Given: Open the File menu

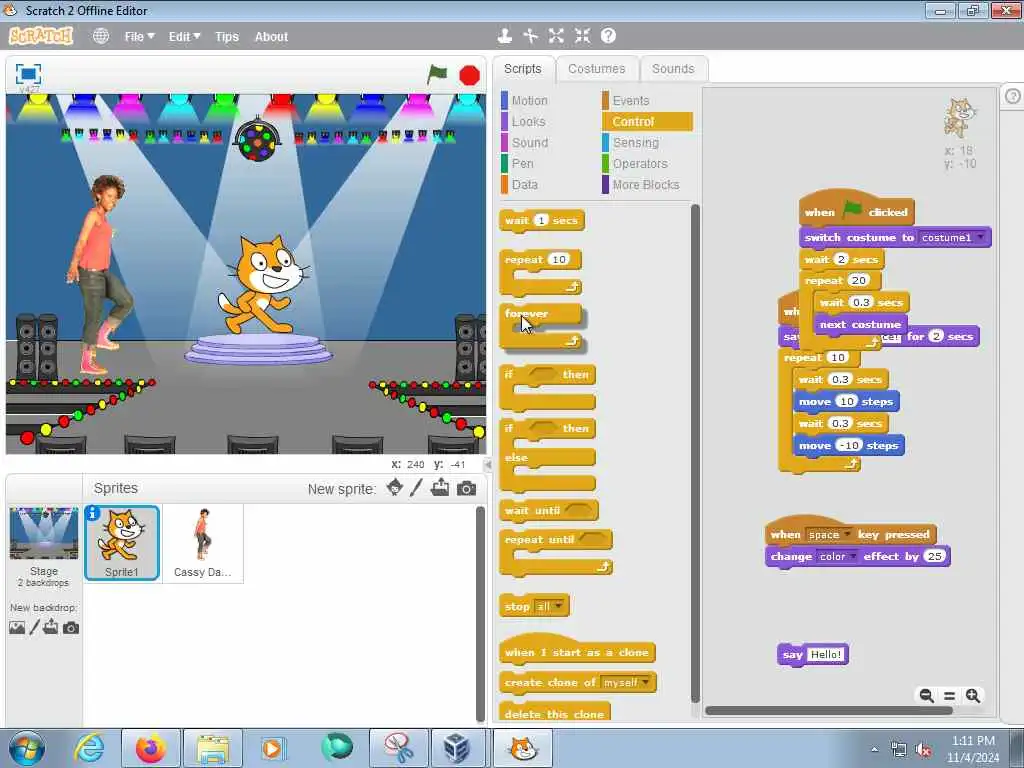Looking at the screenshot, I should [x=139, y=37].
